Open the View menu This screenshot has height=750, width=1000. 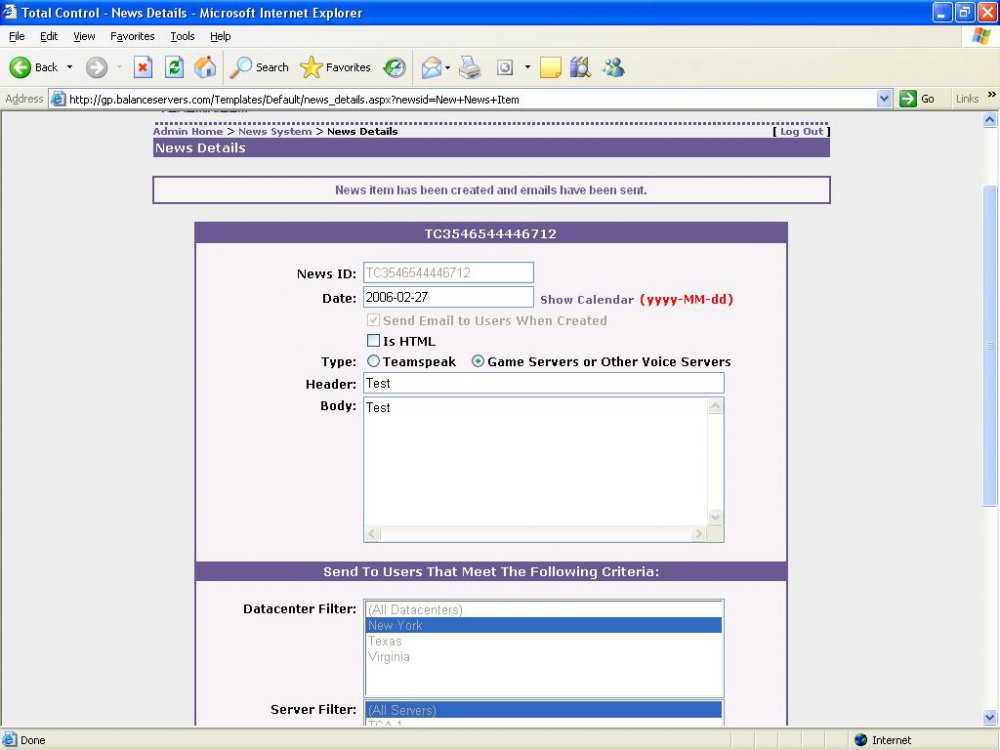pyautogui.click(x=84, y=36)
